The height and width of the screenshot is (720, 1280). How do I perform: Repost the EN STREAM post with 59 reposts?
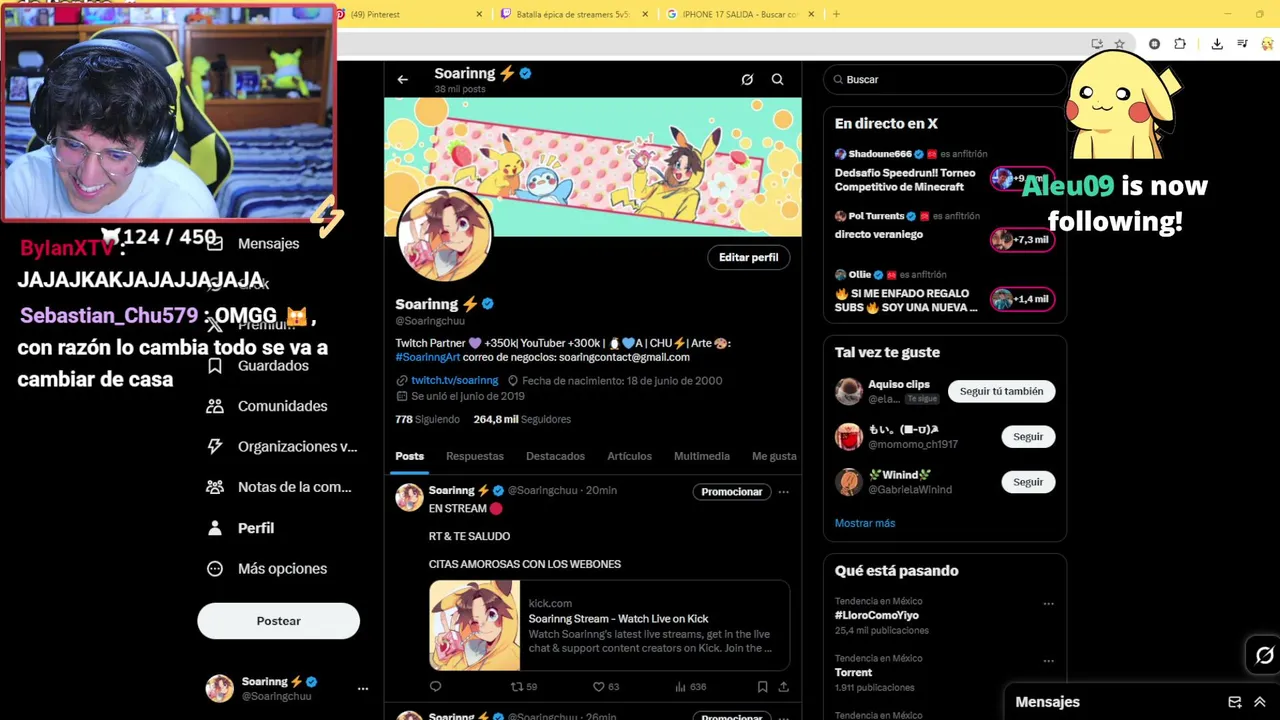(524, 686)
